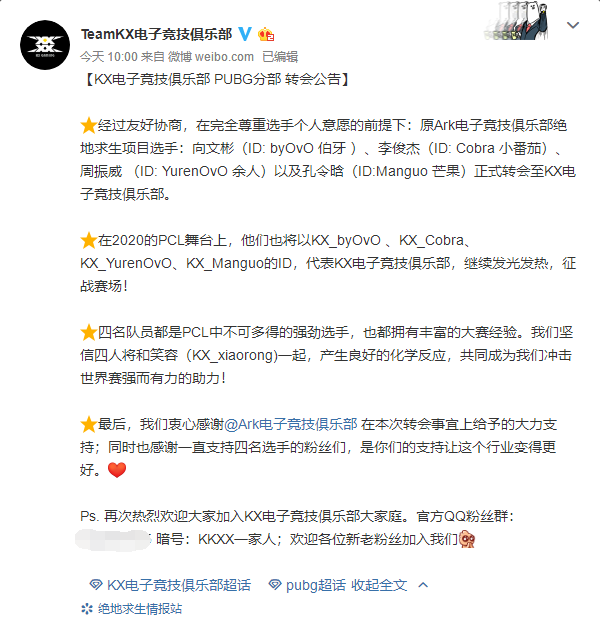Open the pubg超话 super topic
The width and height of the screenshot is (600, 625).
[316, 585]
